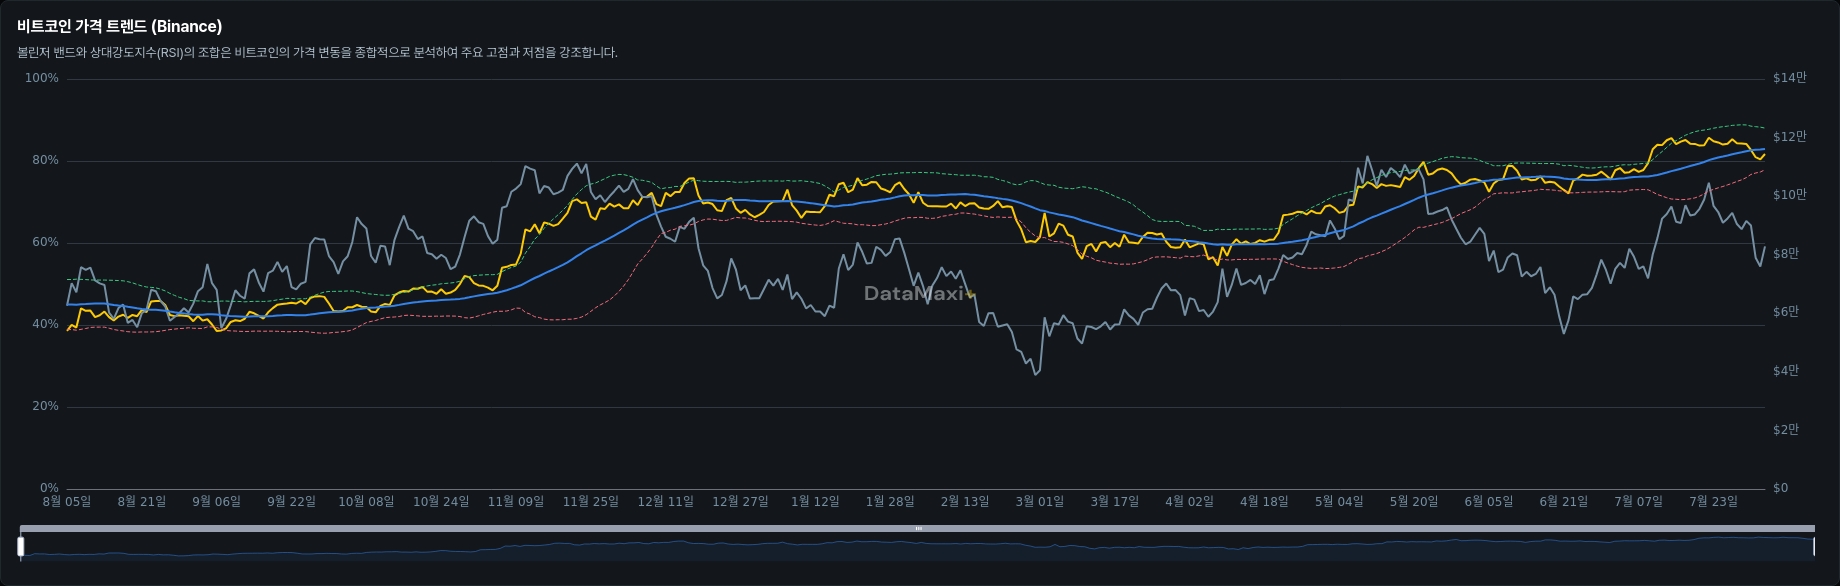Click the '5월 04일' date label
1840x586 pixels.
click(x=1339, y=502)
